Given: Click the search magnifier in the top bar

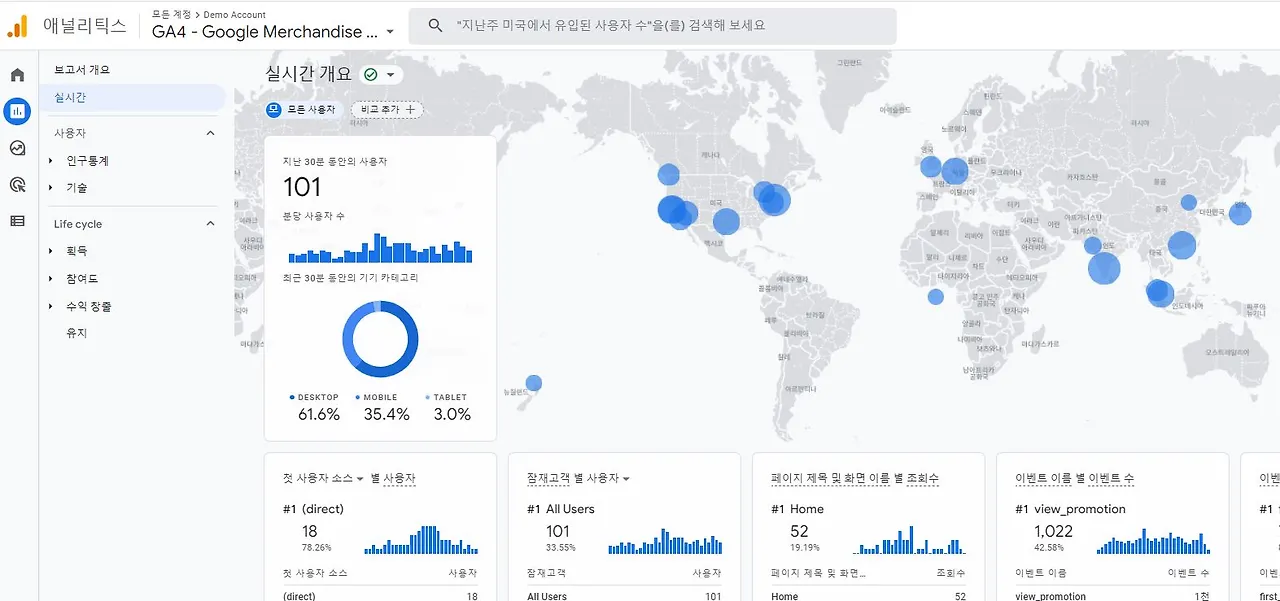Looking at the screenshot, I should point(434,26).
